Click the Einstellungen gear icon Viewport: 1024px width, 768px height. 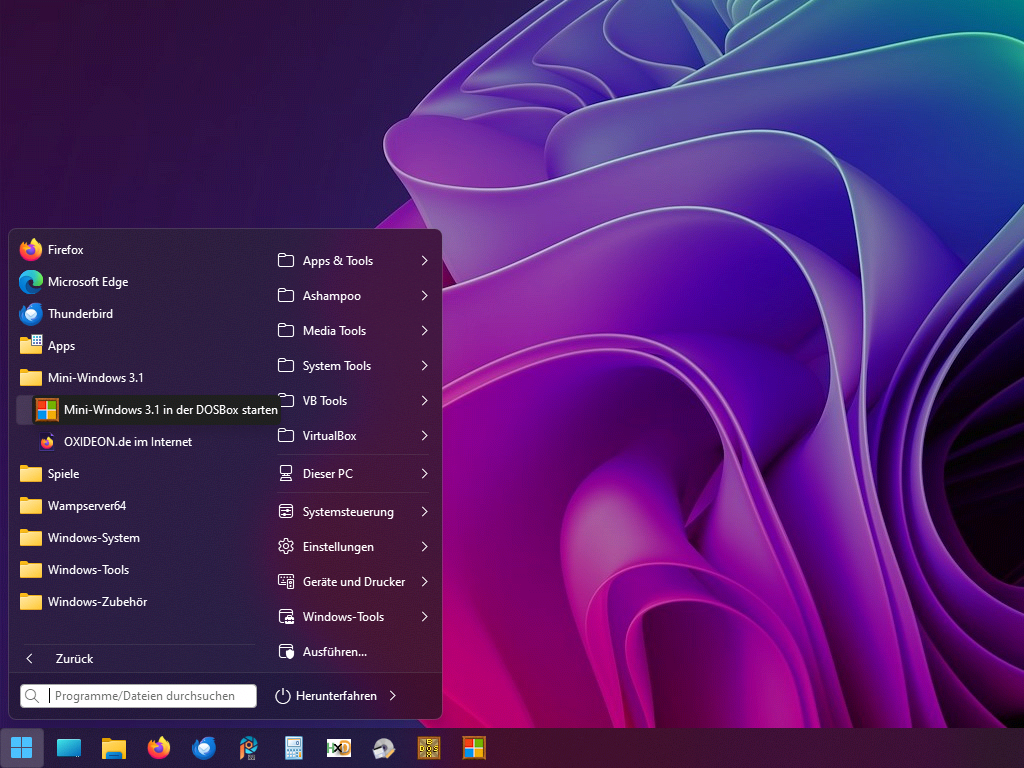pyautogui.click(x=286, y=547)
